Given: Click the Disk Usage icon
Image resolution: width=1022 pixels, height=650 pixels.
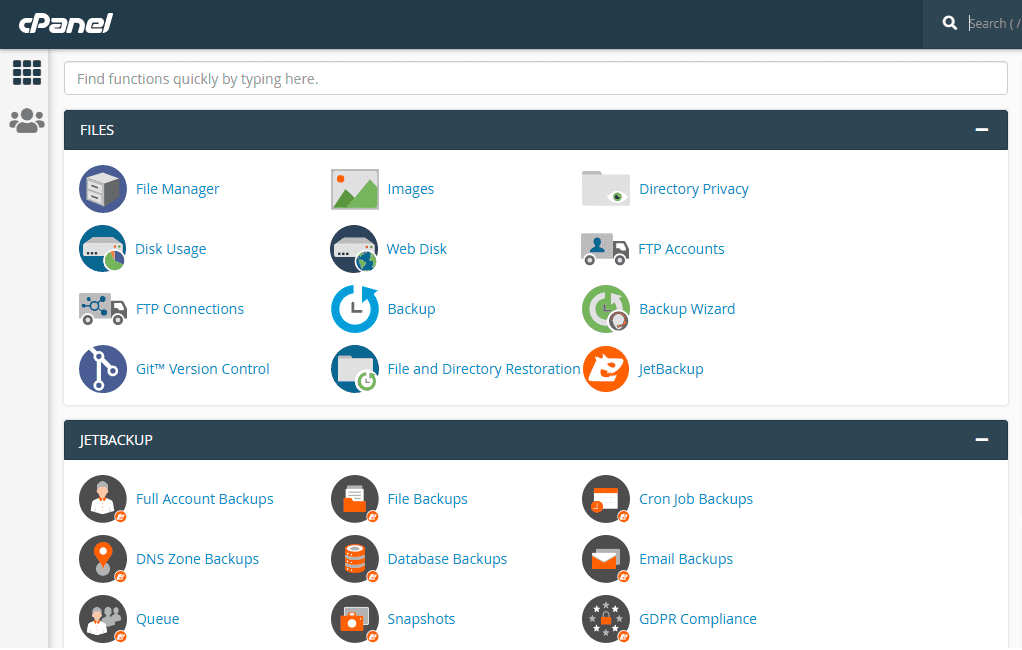Looking at the screenshot, I should pyautogui.click(x=103, y=249).
